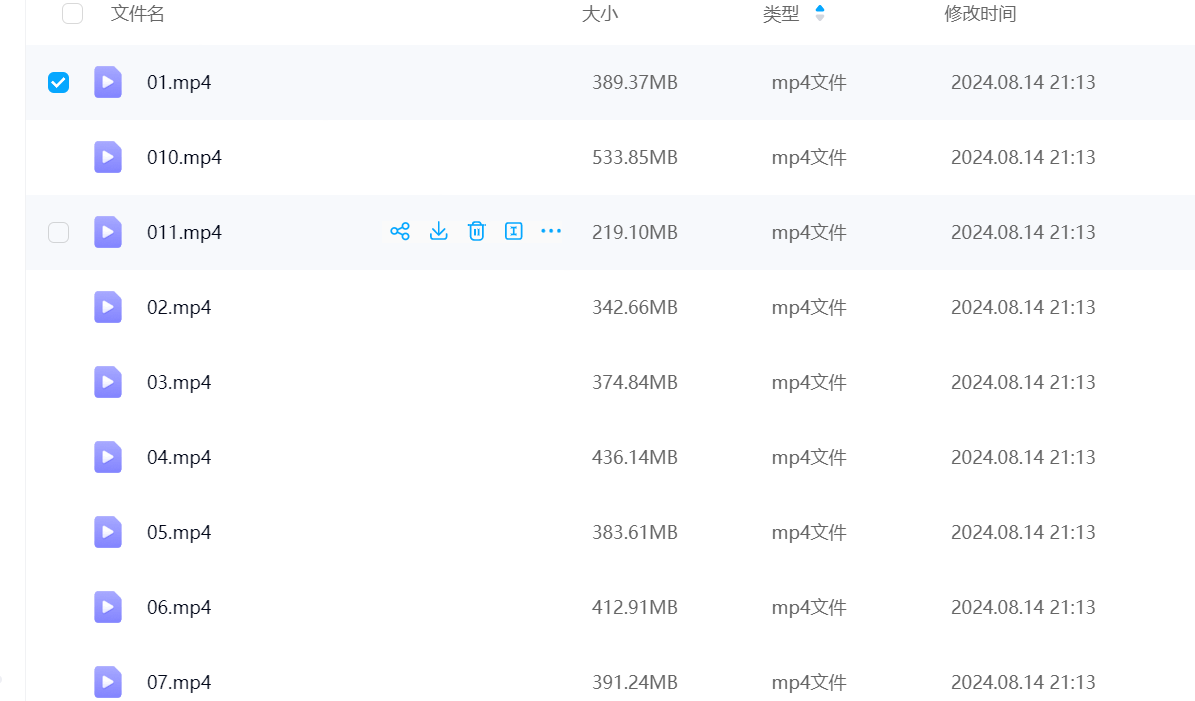Open the 05.mp4 file name link
This screenshot has height=701, width=1195.
pos(179,532)
